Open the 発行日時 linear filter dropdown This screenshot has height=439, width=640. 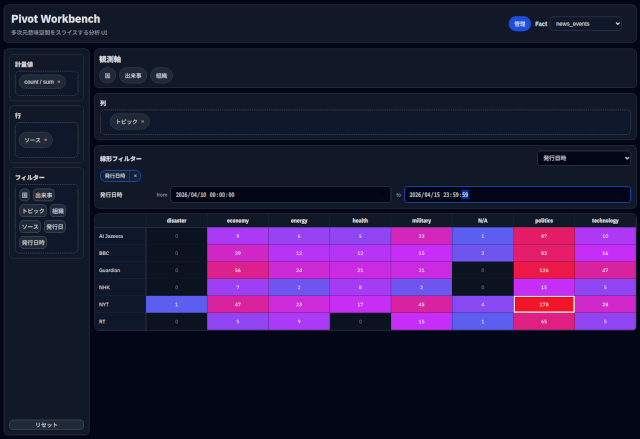584,158
